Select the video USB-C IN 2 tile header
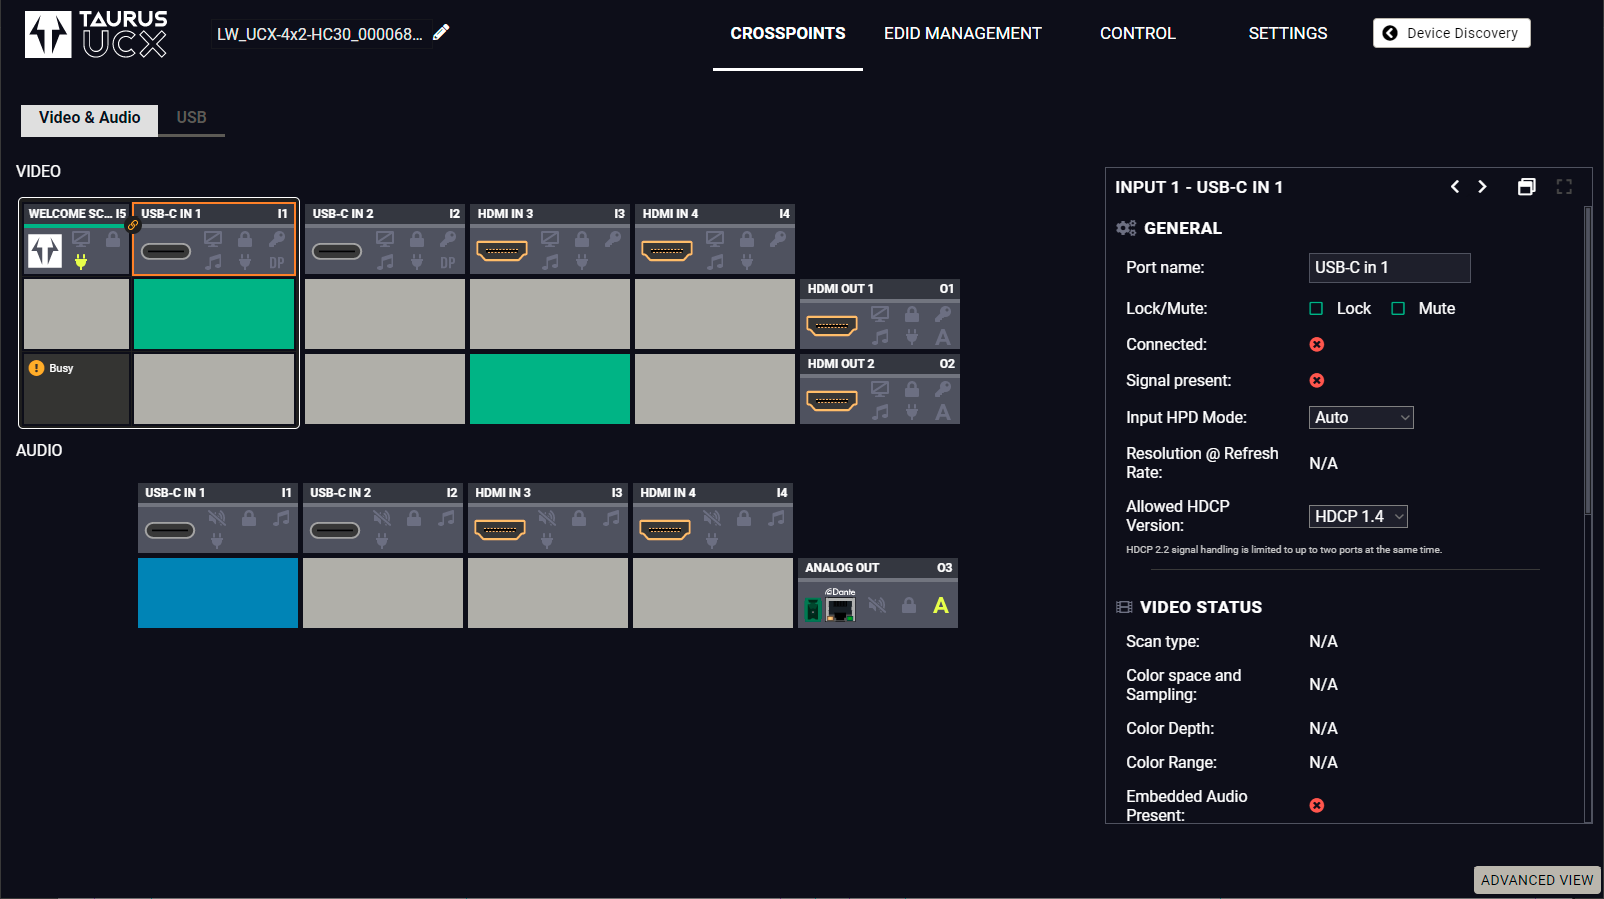The width and height of the screenshot is (1604, 899). pos(385,214)
